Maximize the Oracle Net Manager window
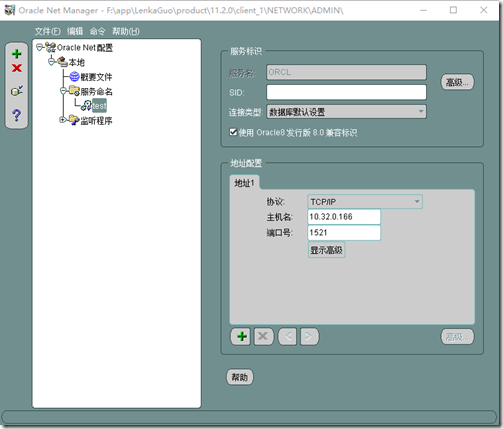 pyautogui.click(x=453, y=10)
